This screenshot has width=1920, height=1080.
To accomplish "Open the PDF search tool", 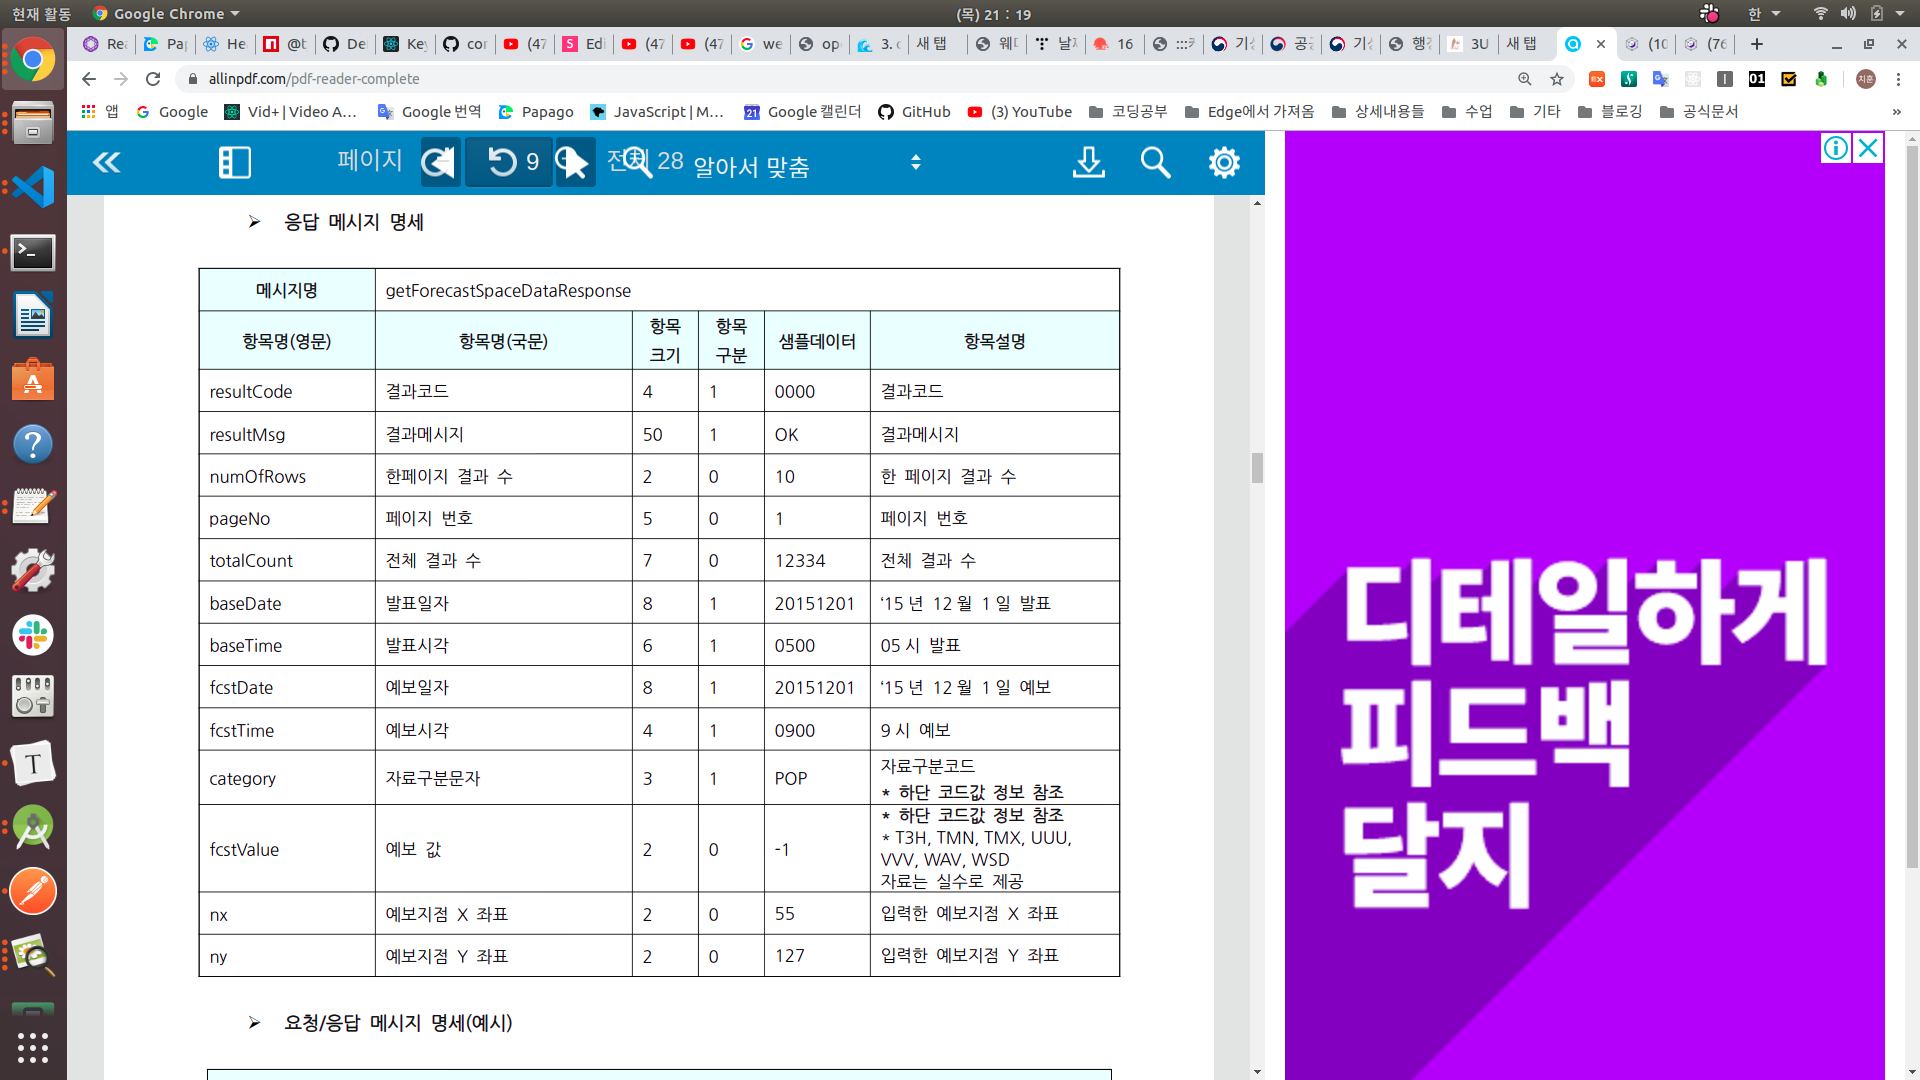I will pos(1155,162).
